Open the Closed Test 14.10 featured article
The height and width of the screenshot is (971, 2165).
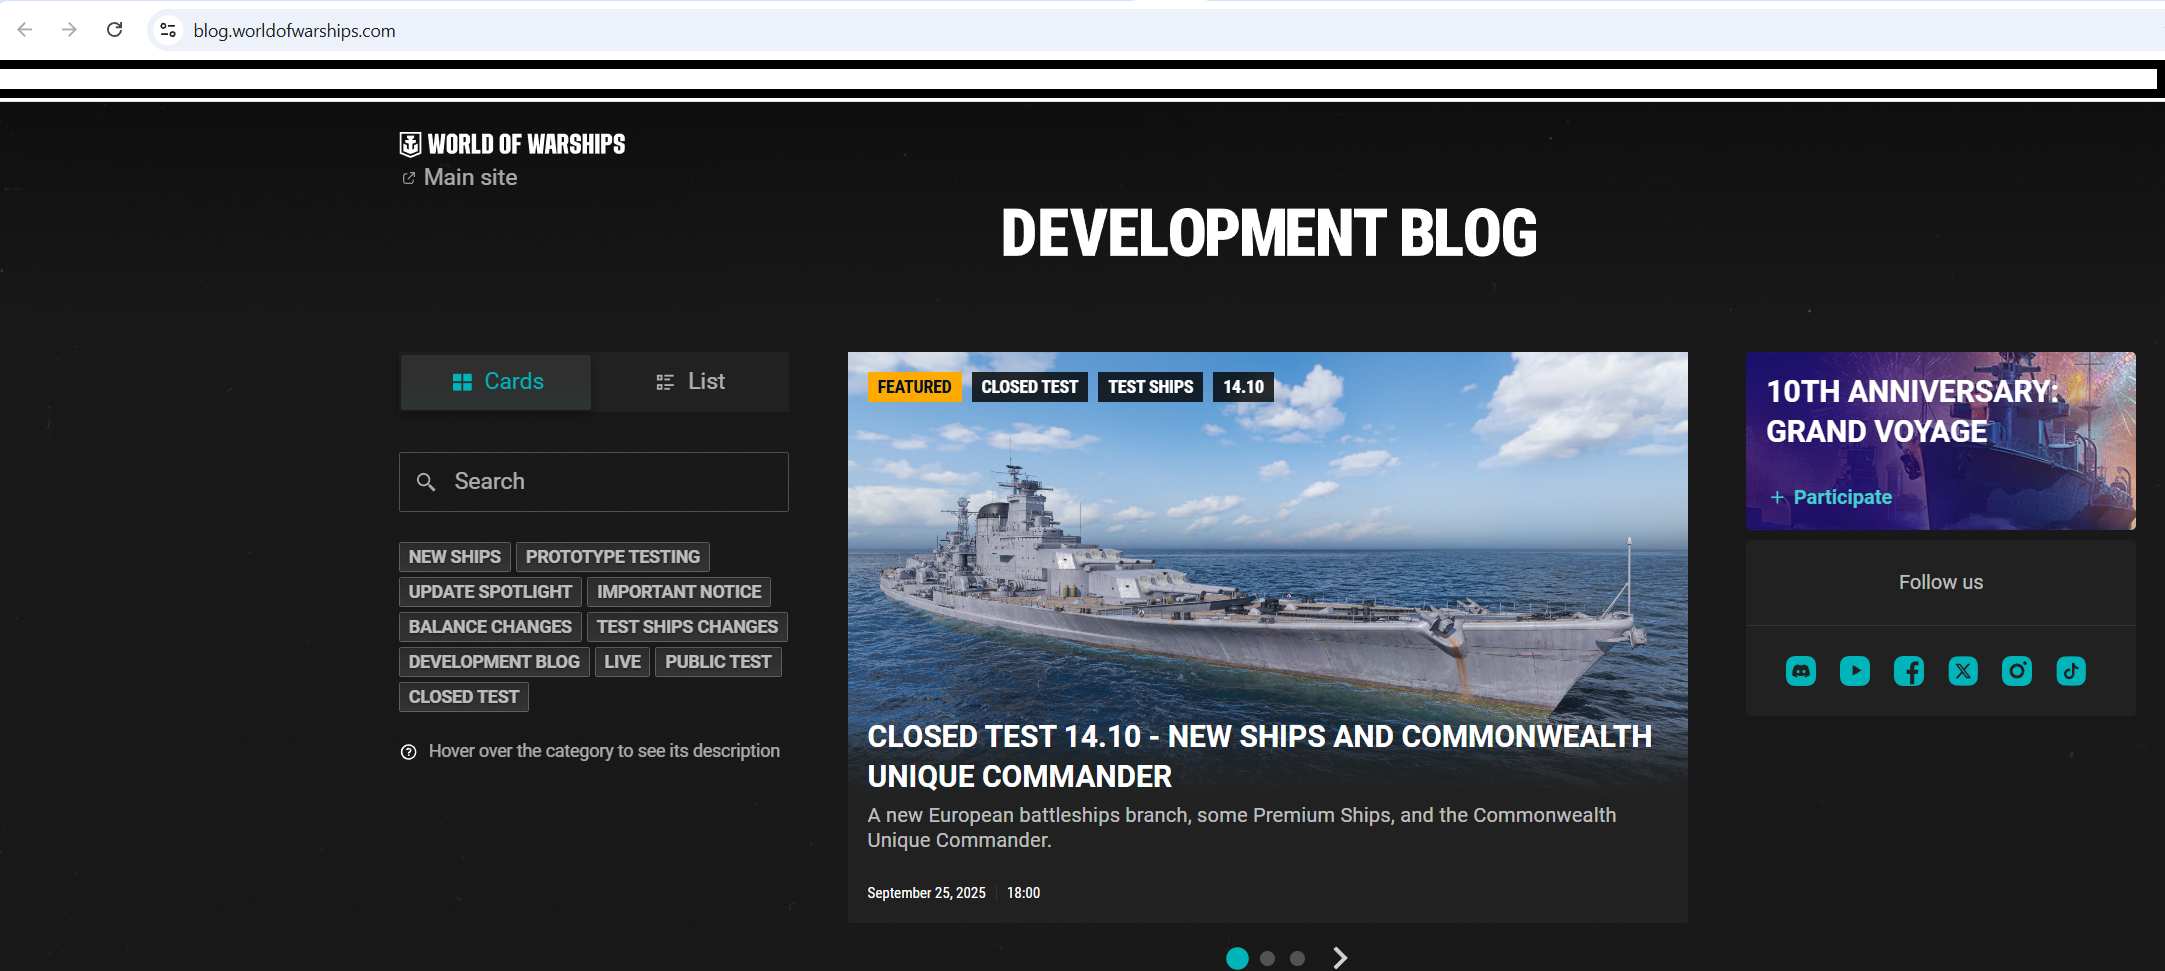[x=1258, y=755]
